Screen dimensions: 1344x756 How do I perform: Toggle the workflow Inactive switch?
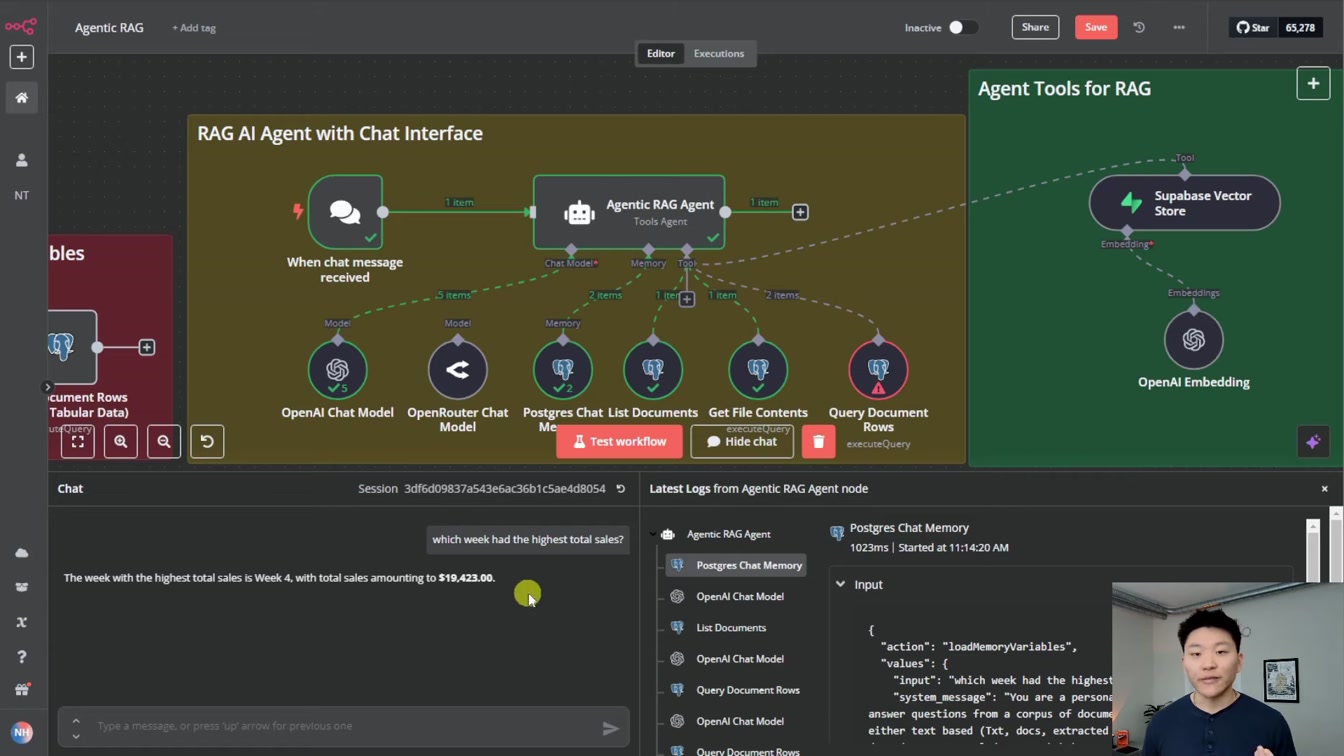pyautogui.click(x=962, y=28)
